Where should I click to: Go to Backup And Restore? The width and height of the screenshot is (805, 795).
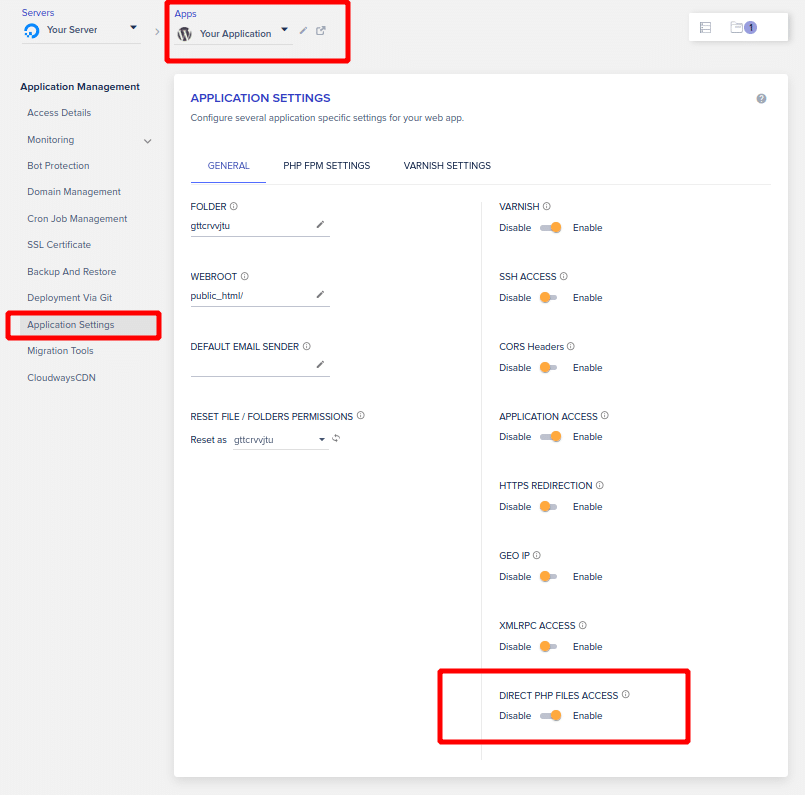(72, 272)
